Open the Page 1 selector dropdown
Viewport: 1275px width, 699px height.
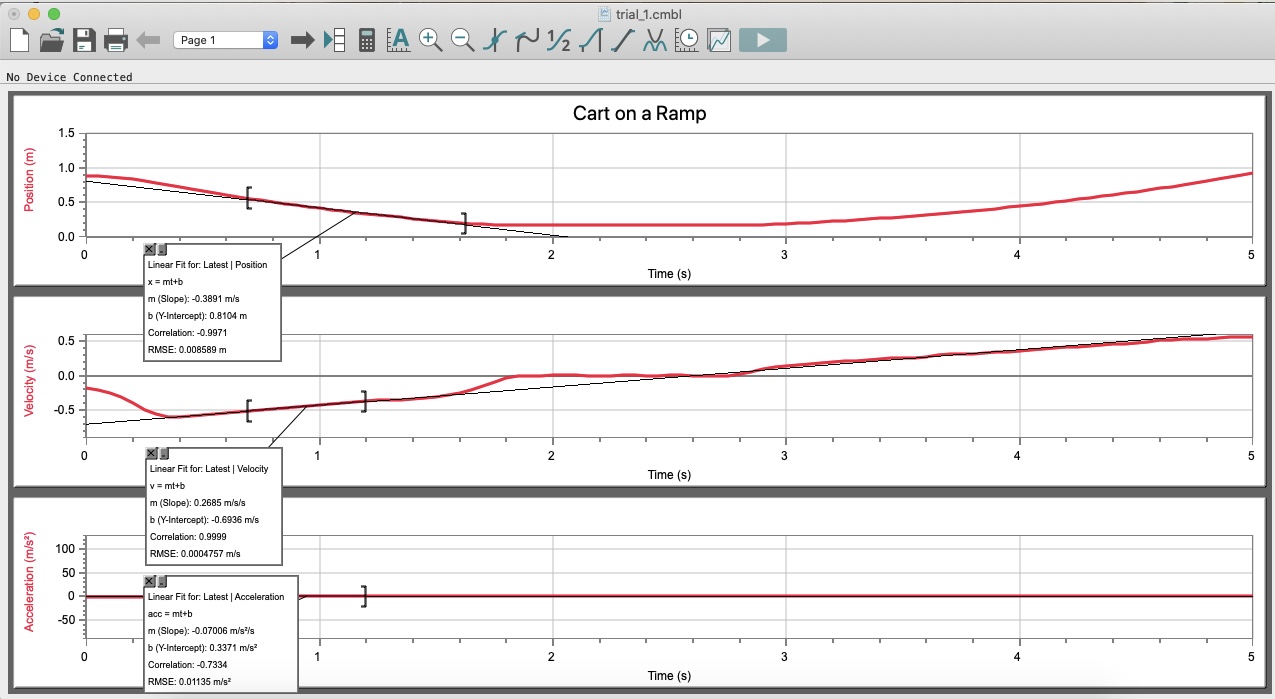(x=226, y=40)
